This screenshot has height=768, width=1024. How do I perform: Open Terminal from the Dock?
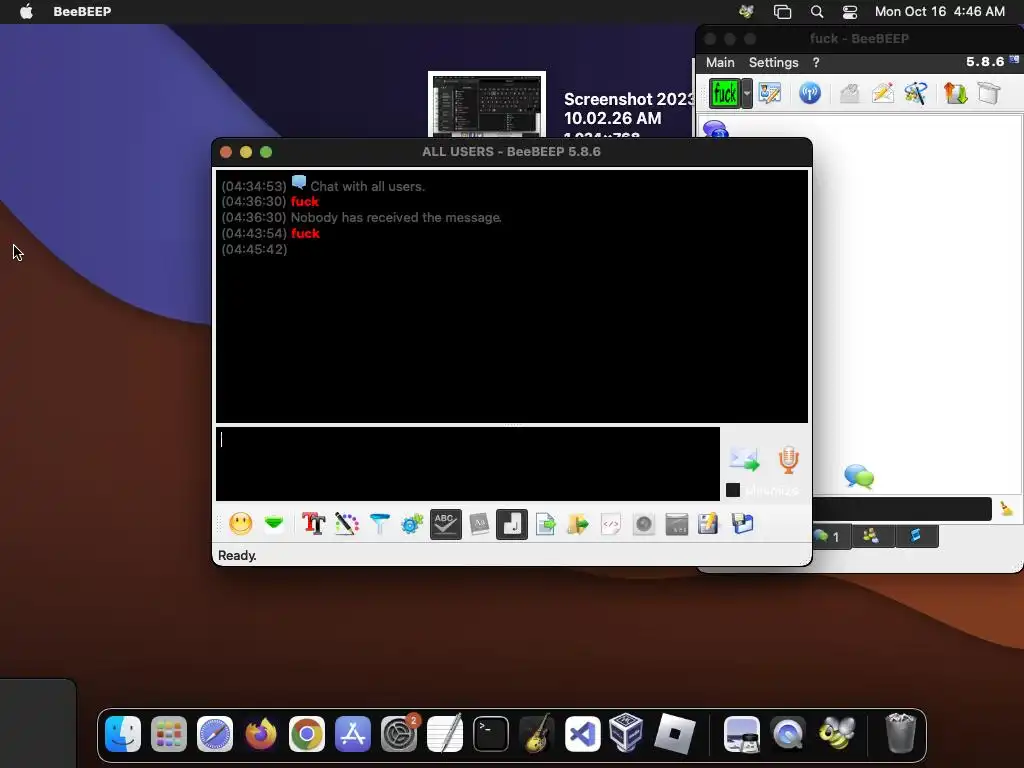[x=490, y=734]
